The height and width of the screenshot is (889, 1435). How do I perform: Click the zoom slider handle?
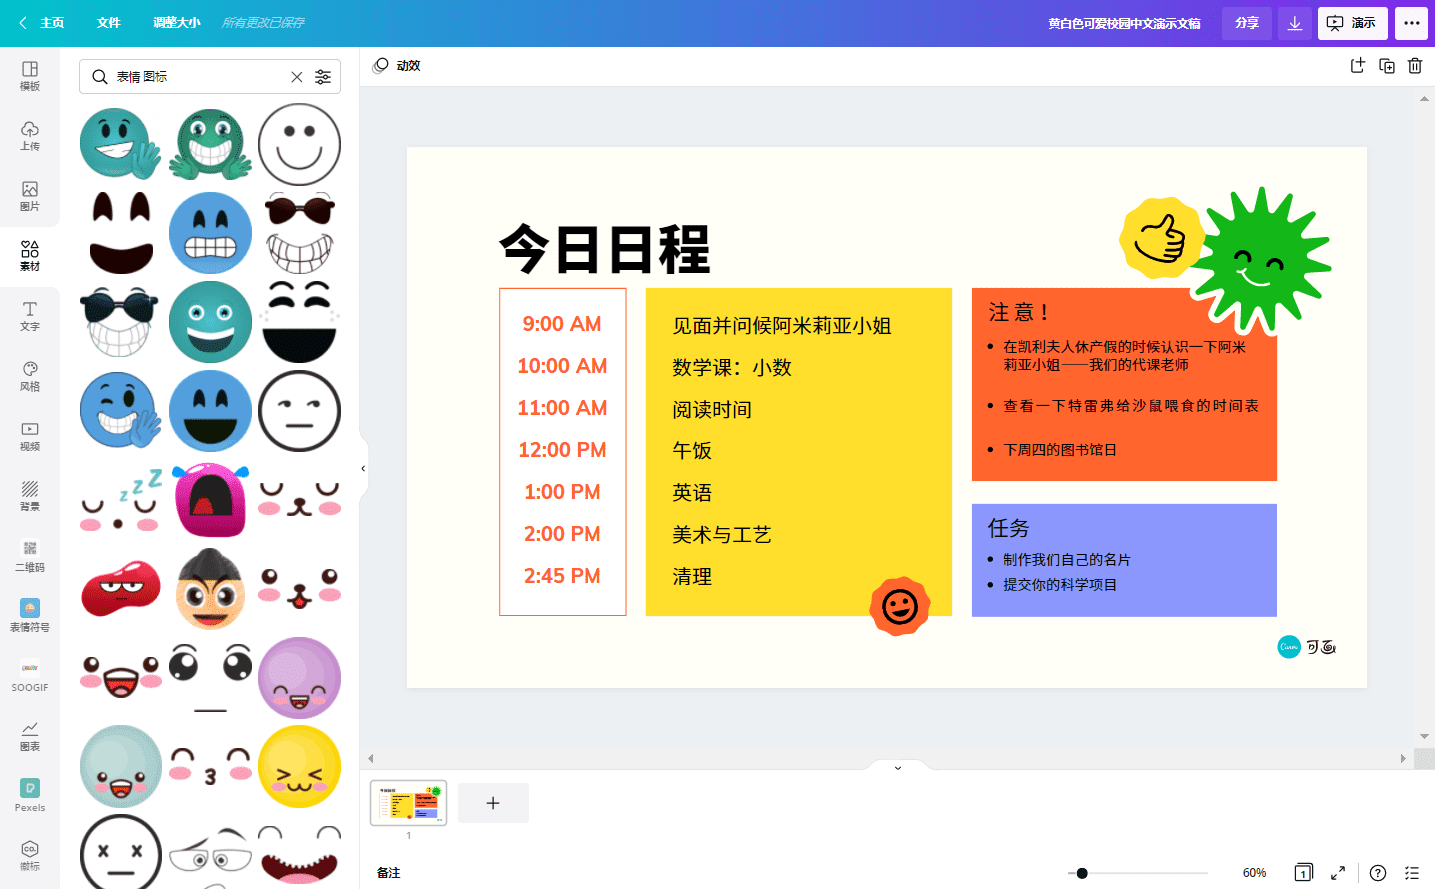[x=1082, y=873]
